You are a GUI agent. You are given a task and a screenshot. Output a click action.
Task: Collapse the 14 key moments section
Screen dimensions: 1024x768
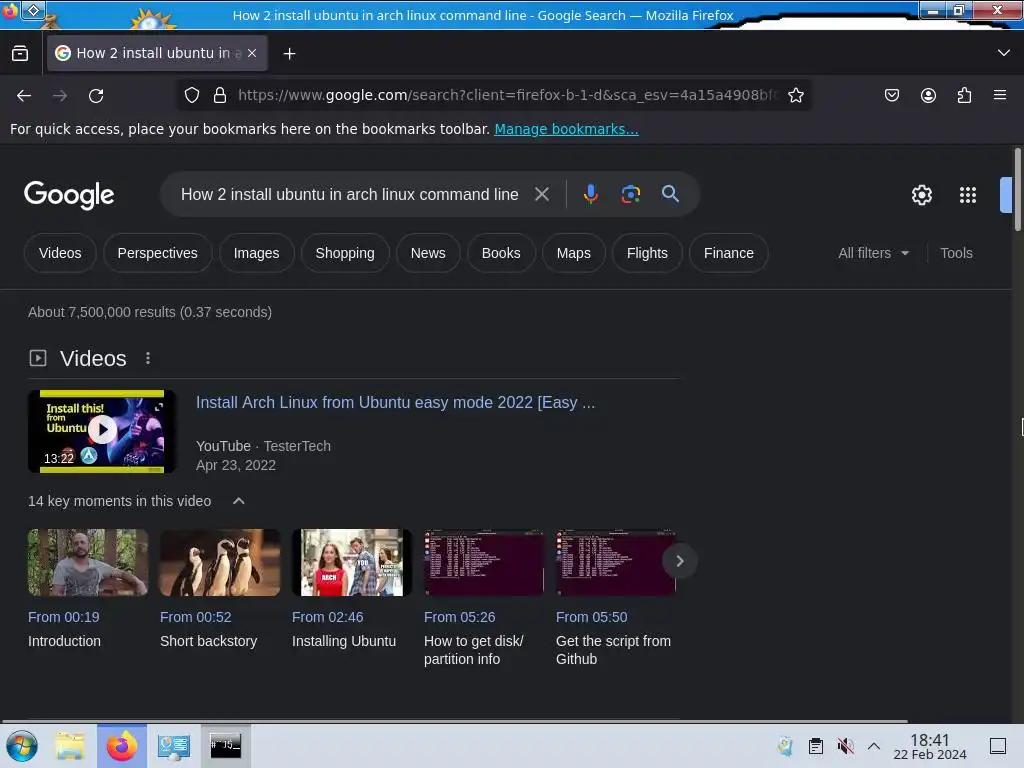click(239, 501)
